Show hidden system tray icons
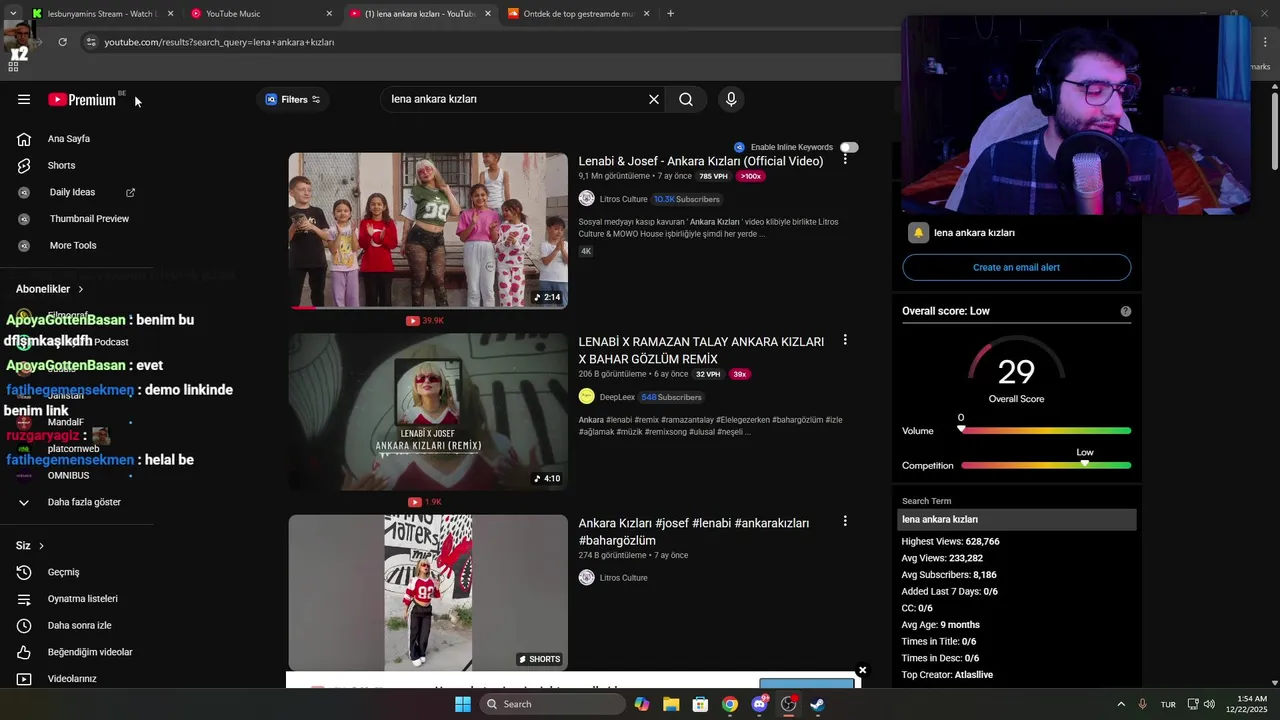1280x720 pixels. coord(1121,704)
